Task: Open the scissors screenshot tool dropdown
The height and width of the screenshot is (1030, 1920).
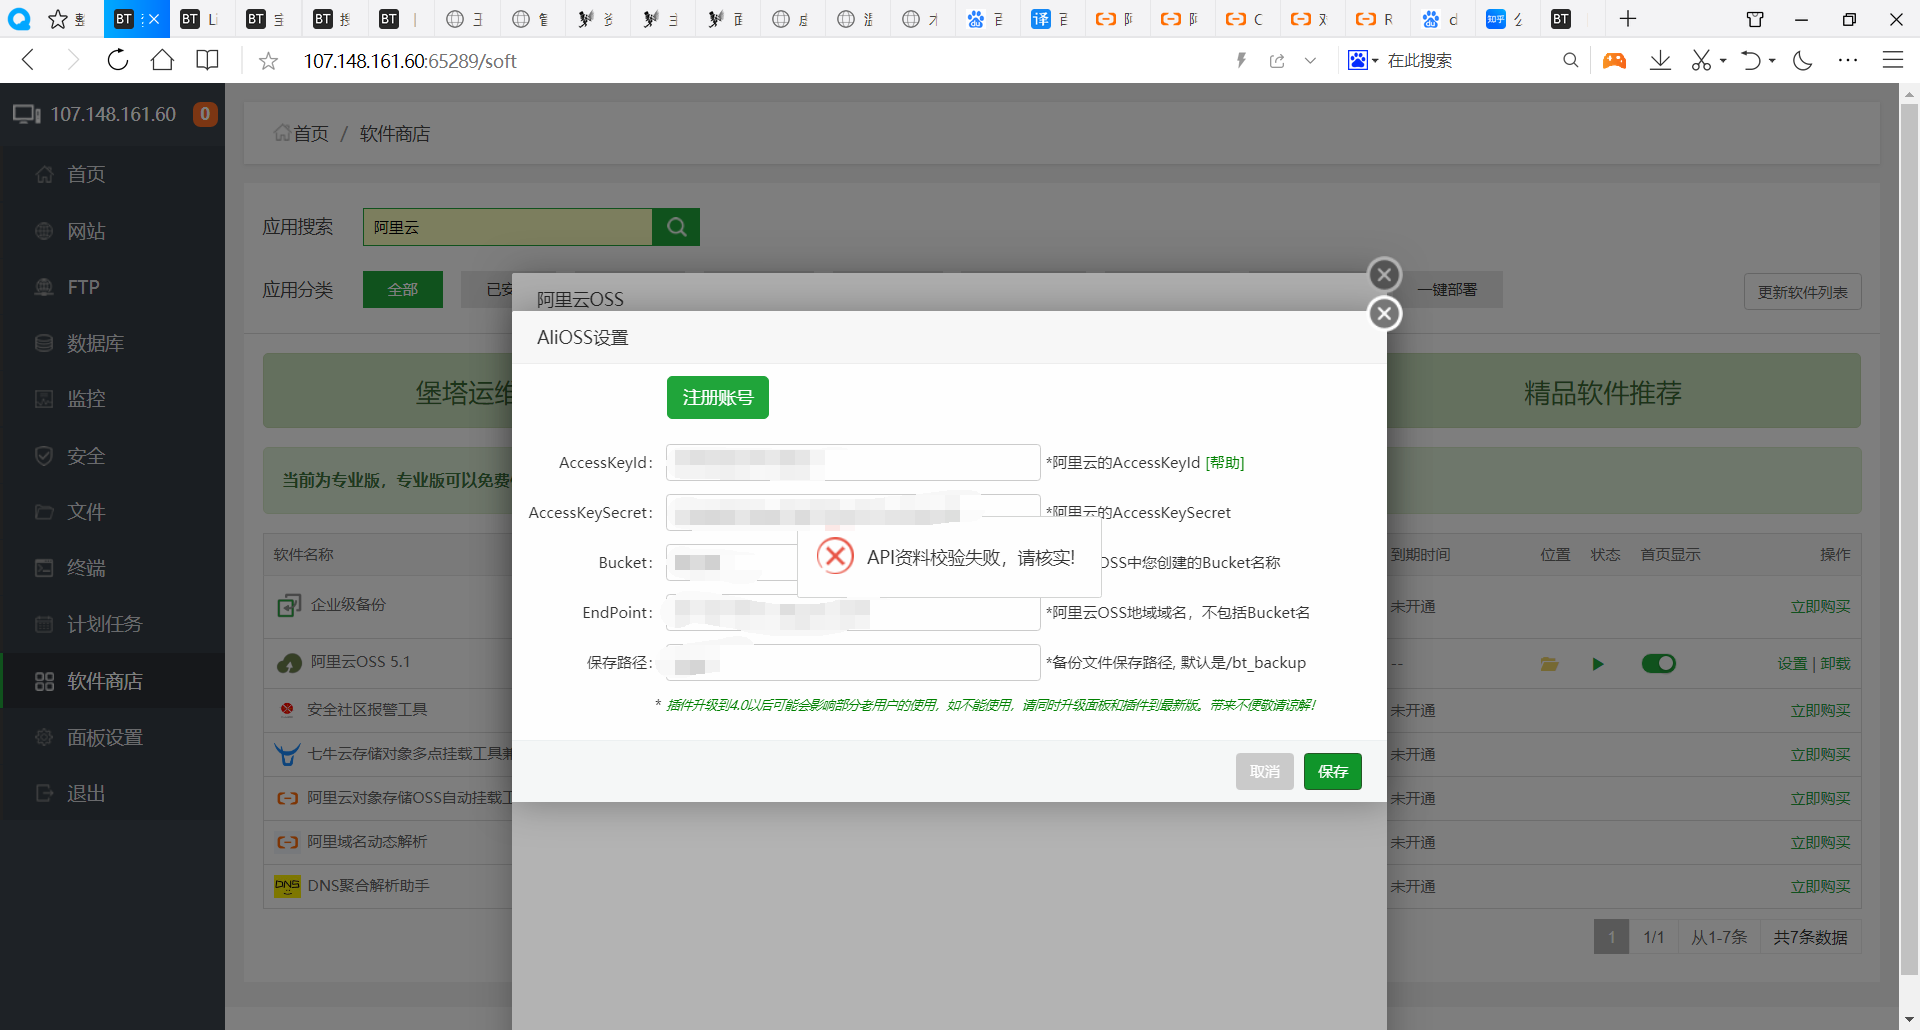Action: (x=1723, y=61)
